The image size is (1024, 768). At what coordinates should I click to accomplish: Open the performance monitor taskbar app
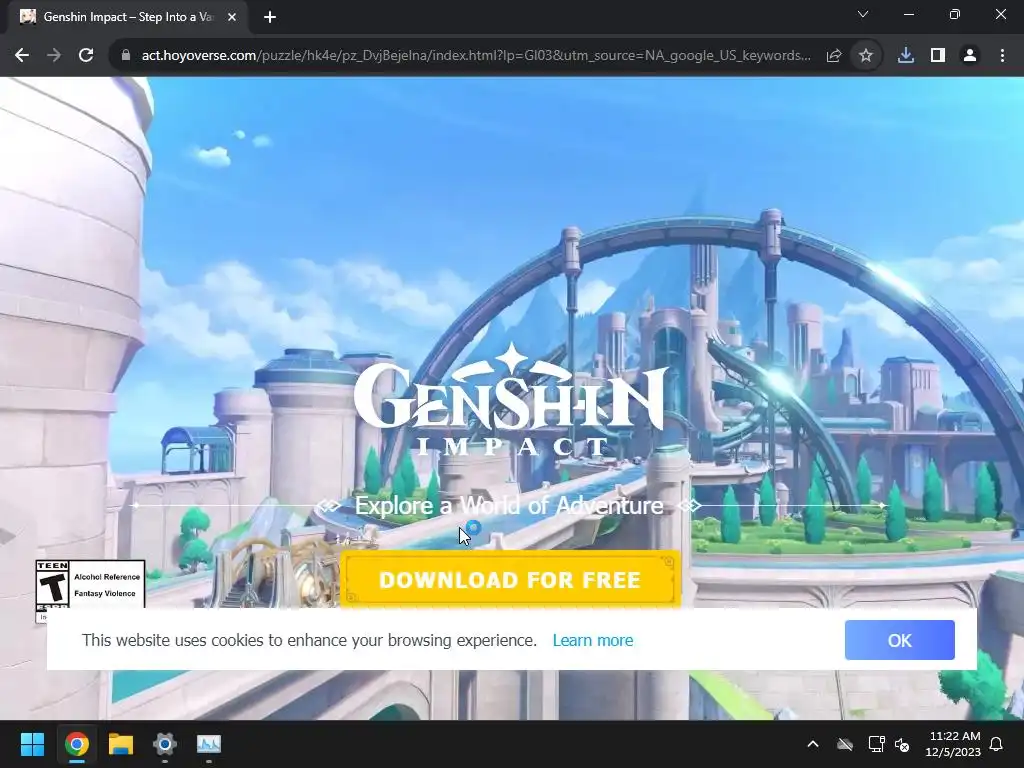click(209, 744)
